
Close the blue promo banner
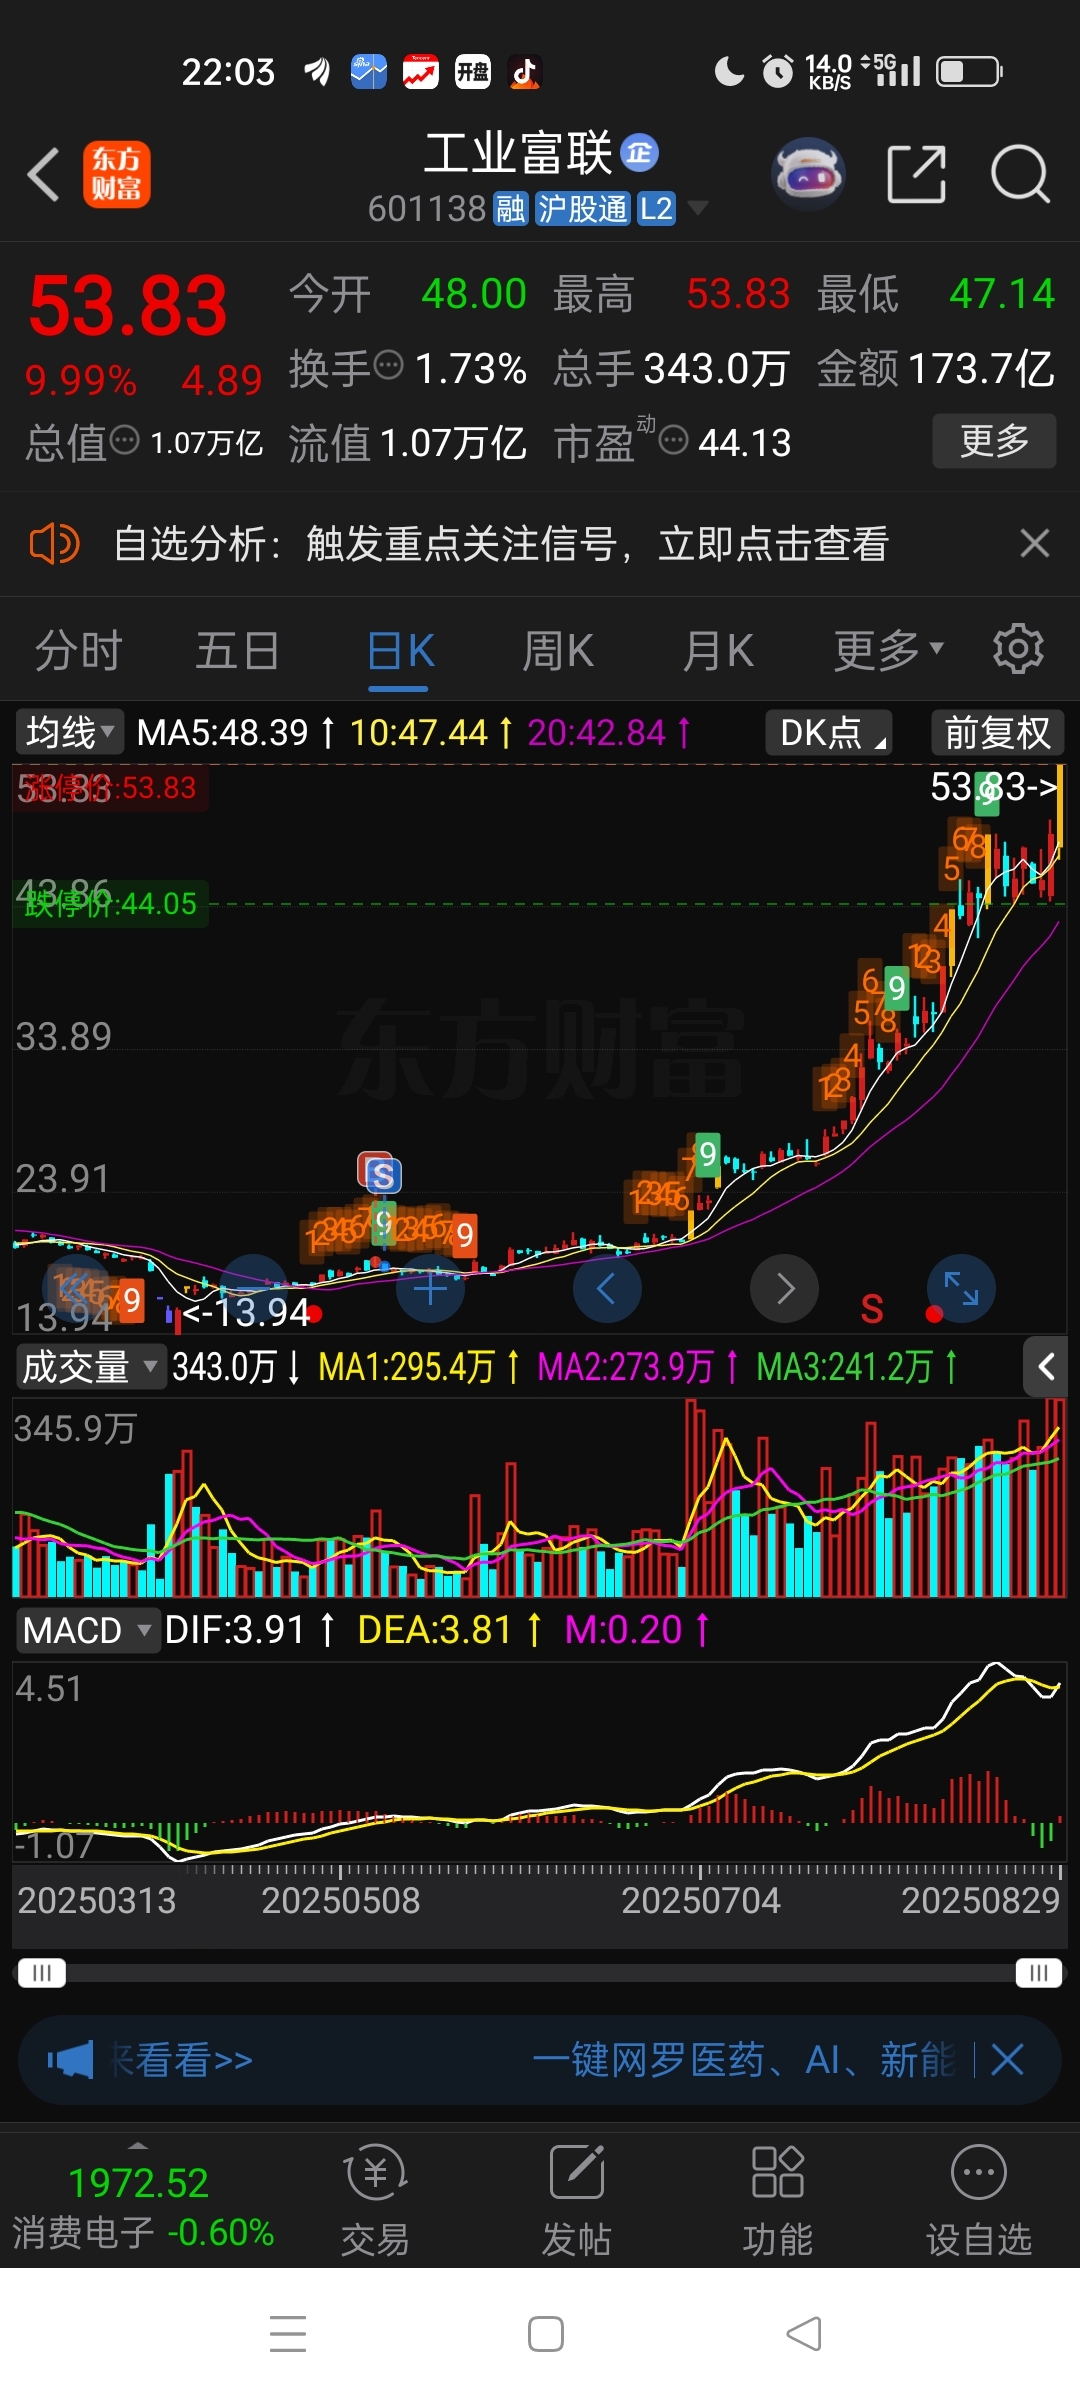pyautogui.click(x=1007, y=2060)
